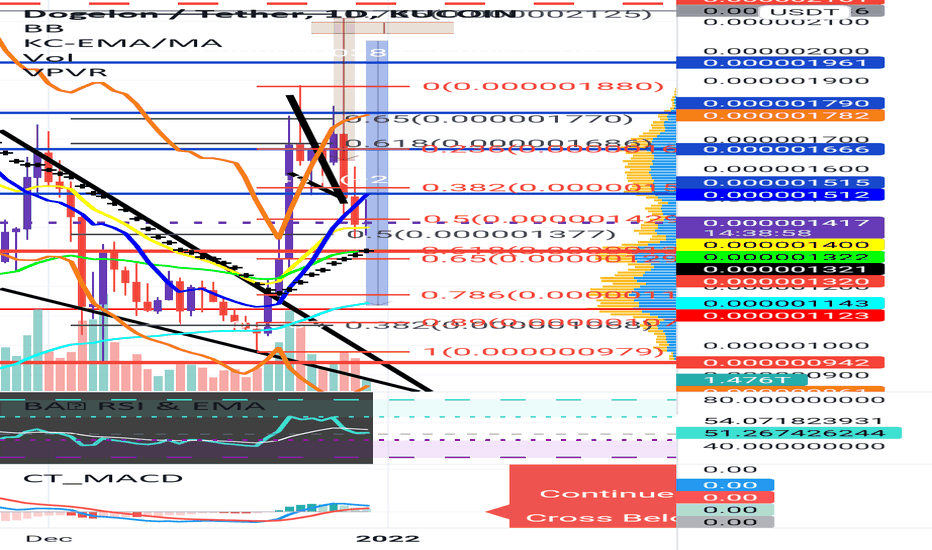The image size is (932, 550).
Task: Click the Cross Below alert text
Action: [600, 518]
